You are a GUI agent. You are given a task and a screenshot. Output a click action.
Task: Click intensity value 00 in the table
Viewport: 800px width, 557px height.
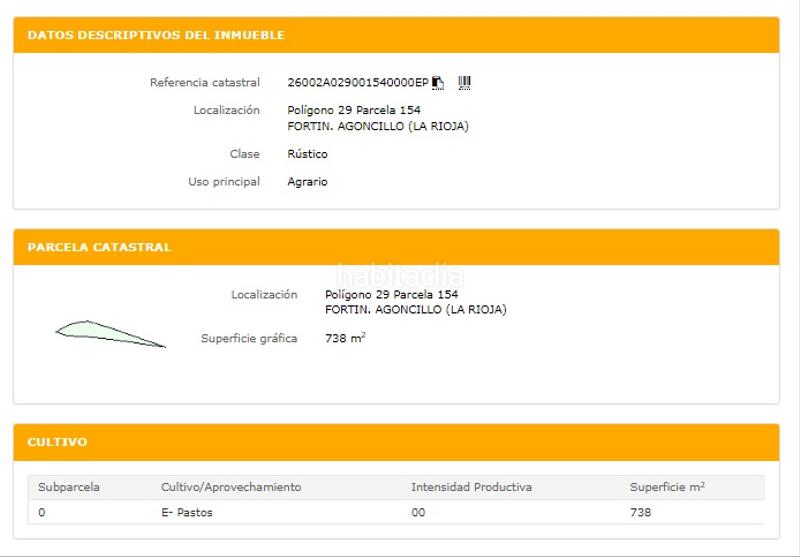[x=418, y=513]
